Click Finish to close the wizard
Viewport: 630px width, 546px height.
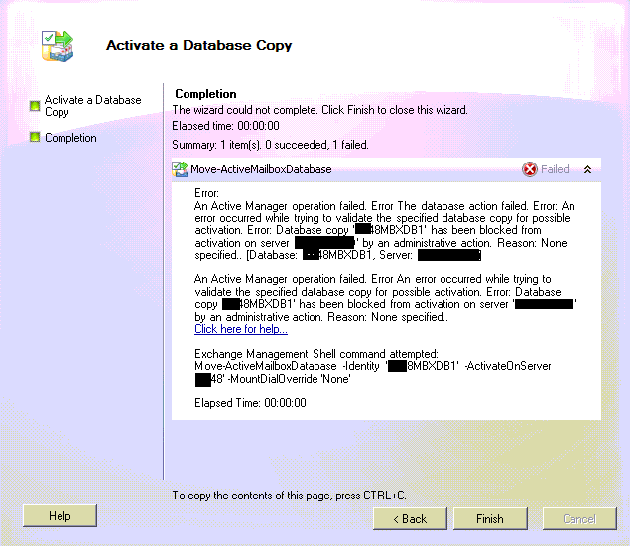pos(490,519)
